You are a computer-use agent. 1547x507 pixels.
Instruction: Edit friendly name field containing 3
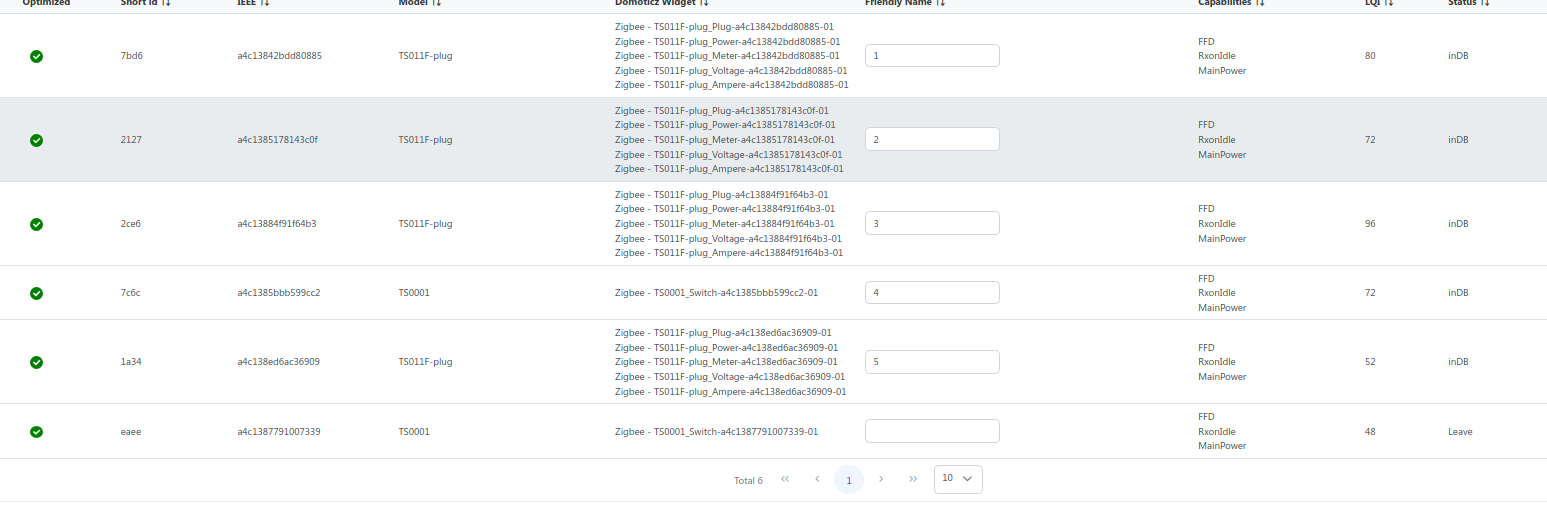(932, 223)
